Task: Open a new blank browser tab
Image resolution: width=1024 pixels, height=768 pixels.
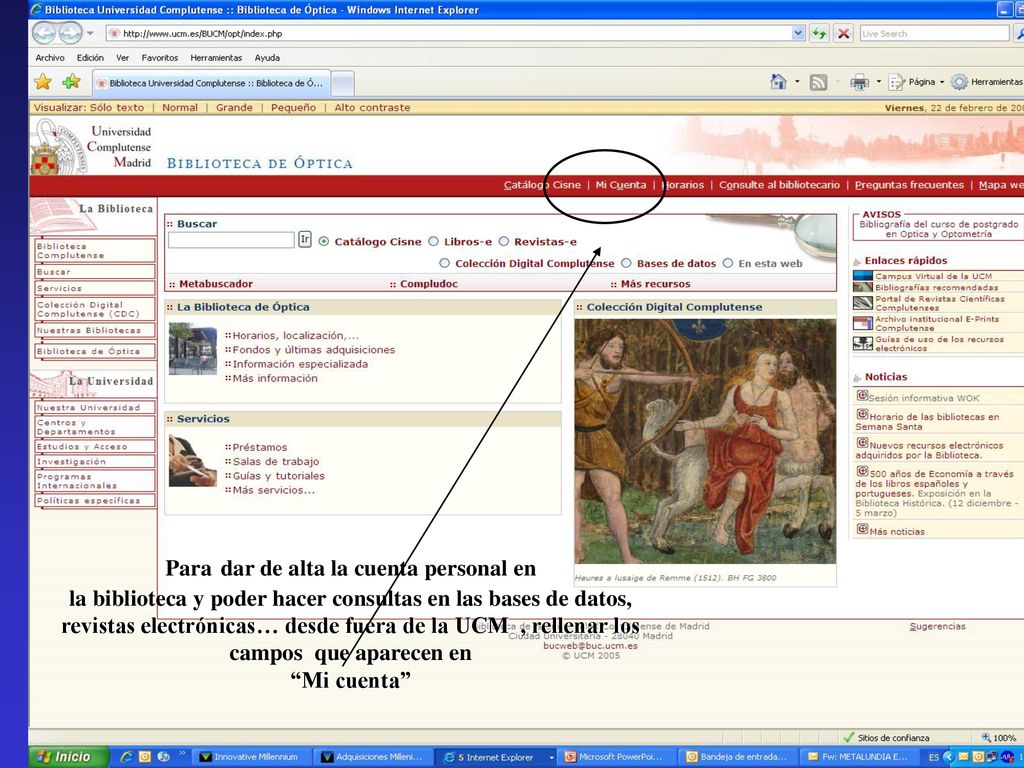Action: (x=343, y=84)
